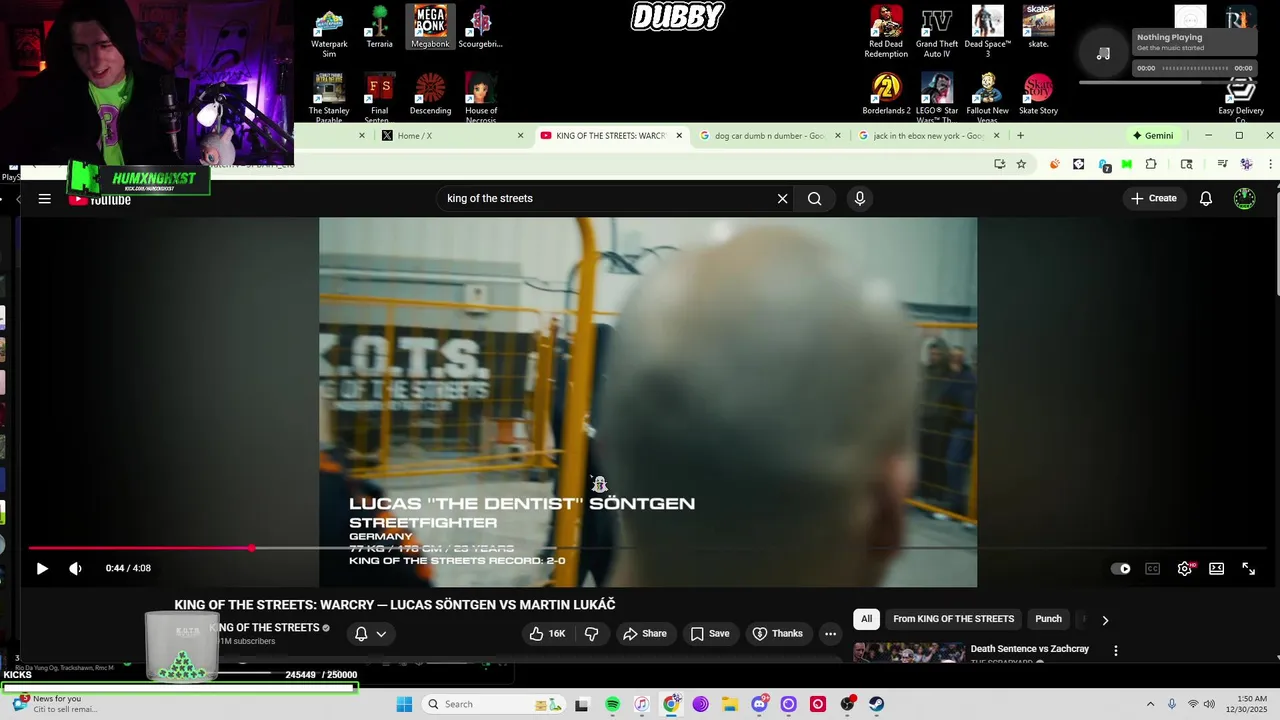Open Death Sentence vs Zachcray video
Image resolution: width=1280 pixels, height=720 pixels.
pyautogui.click(x=1029, y=649)
